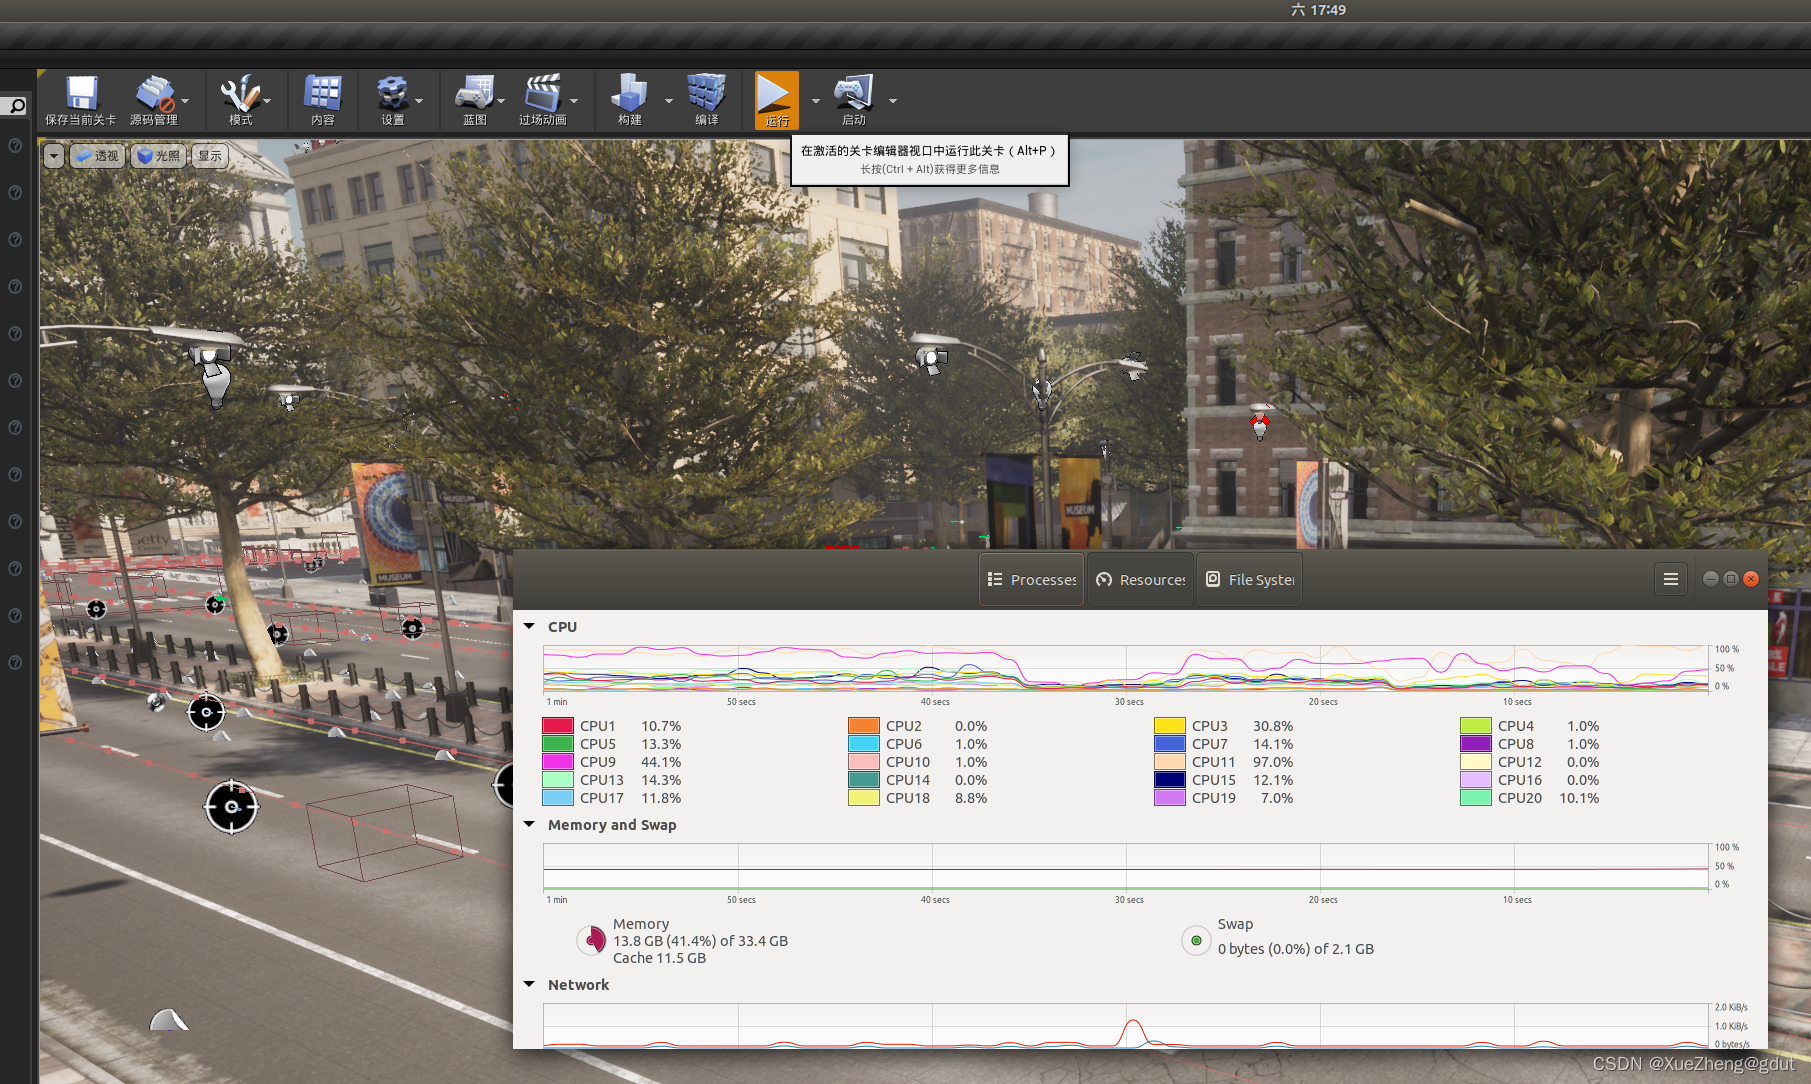The width and height of the screenshot is (1811, 1084).
Task: Change the CPU8 graph color swatch
Action: [1476, 744]
